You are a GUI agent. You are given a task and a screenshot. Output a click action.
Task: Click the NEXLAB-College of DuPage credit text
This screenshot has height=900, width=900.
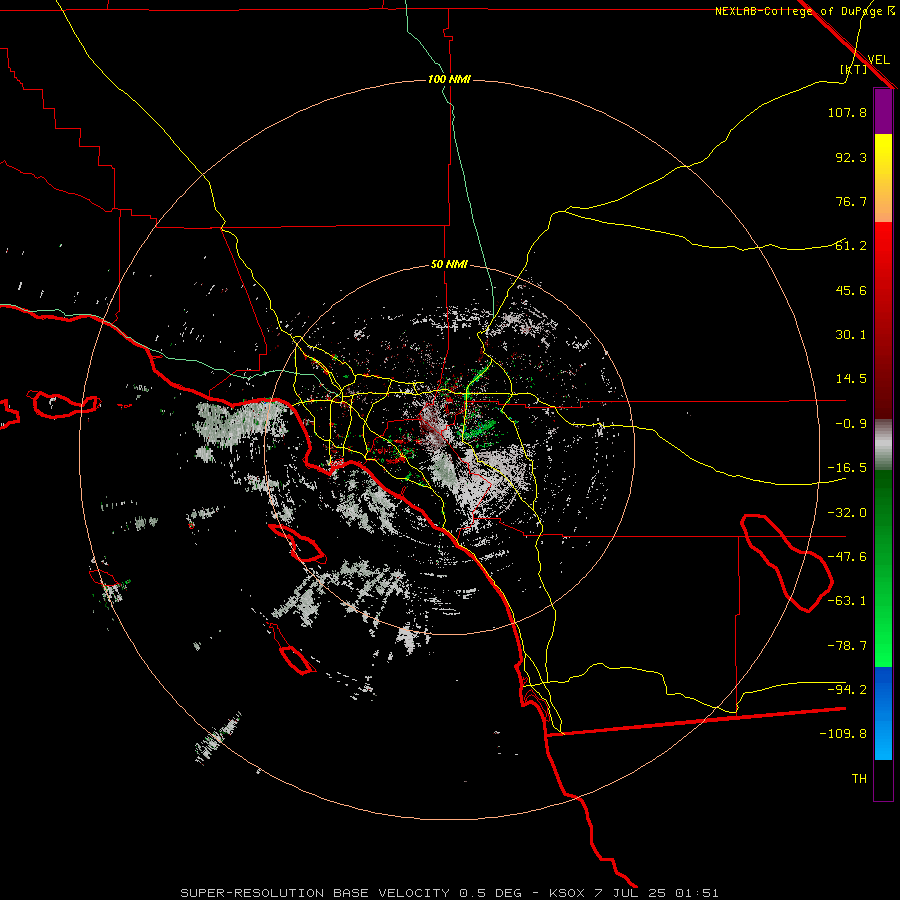point(804,11)
